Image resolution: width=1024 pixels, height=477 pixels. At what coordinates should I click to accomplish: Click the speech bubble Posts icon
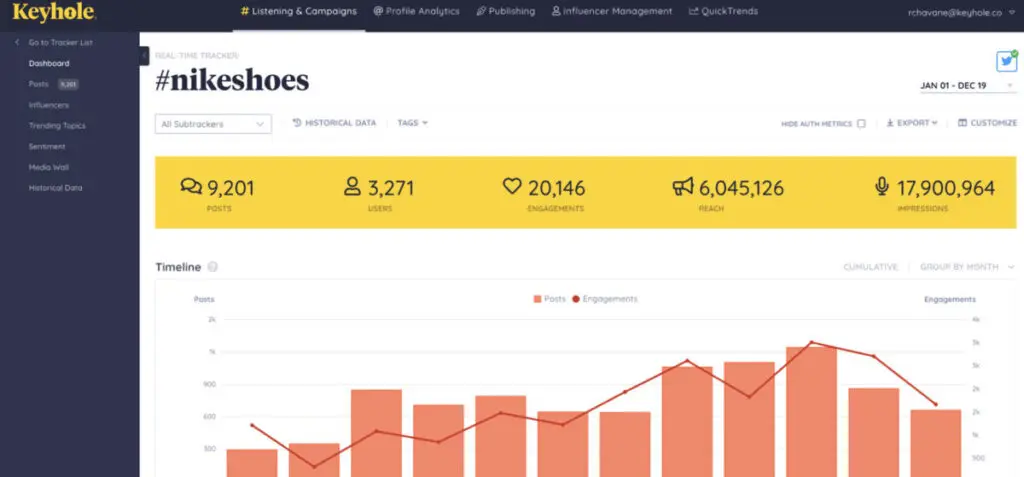pyautogui.click(x=190, y=186)
